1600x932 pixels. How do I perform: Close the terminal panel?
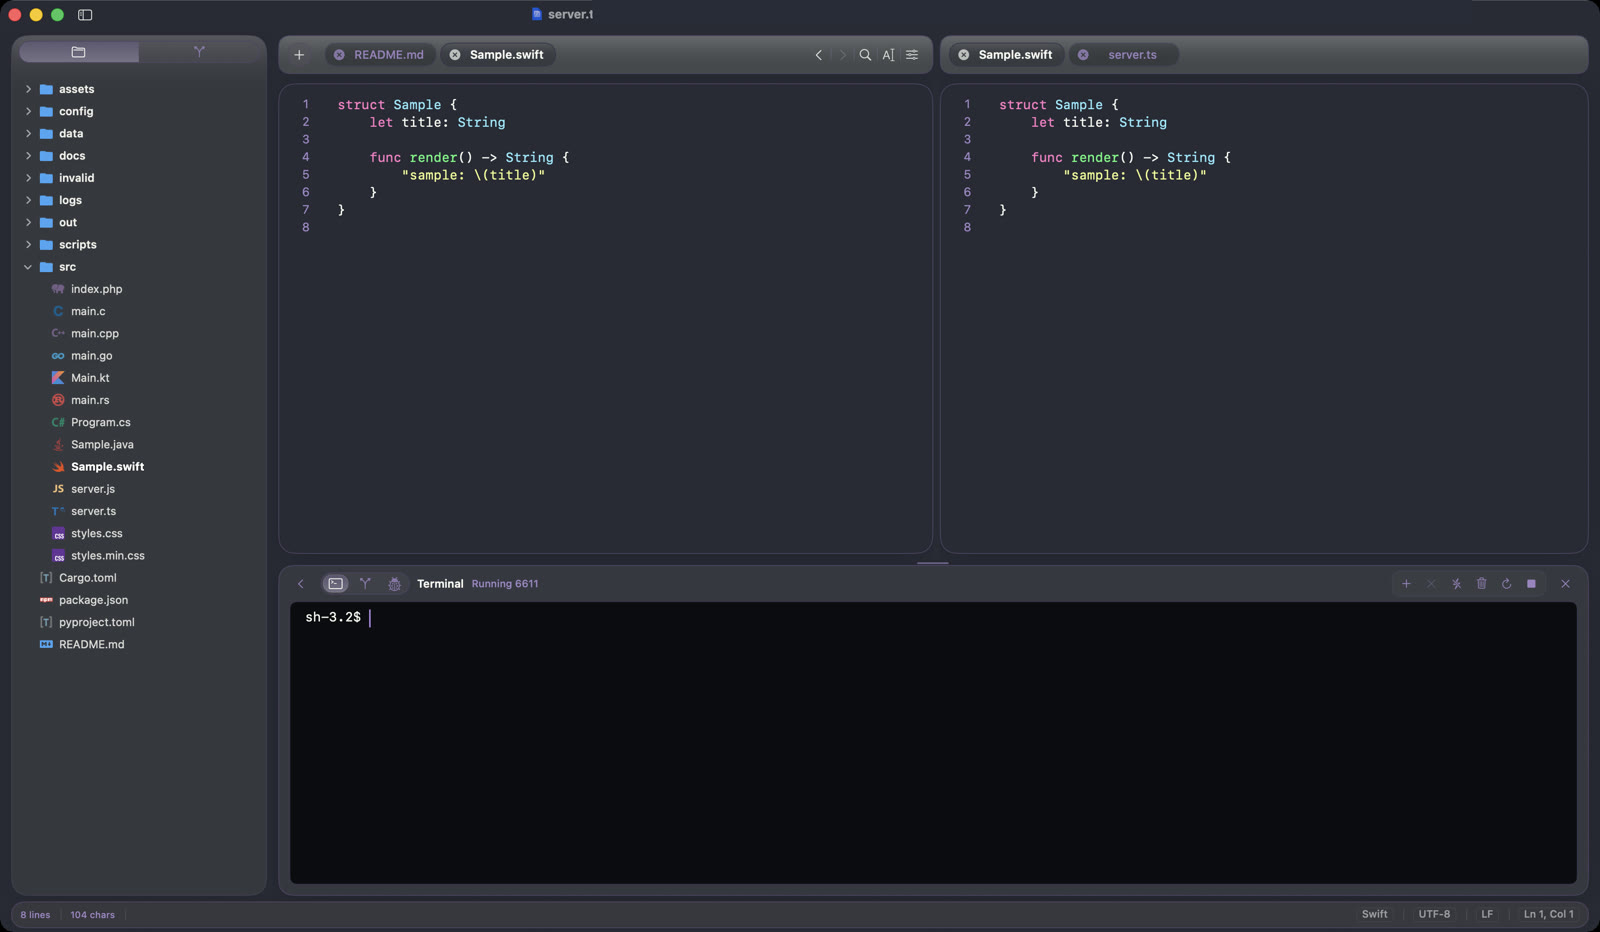pyautogui.click(x=1566, y=584)
